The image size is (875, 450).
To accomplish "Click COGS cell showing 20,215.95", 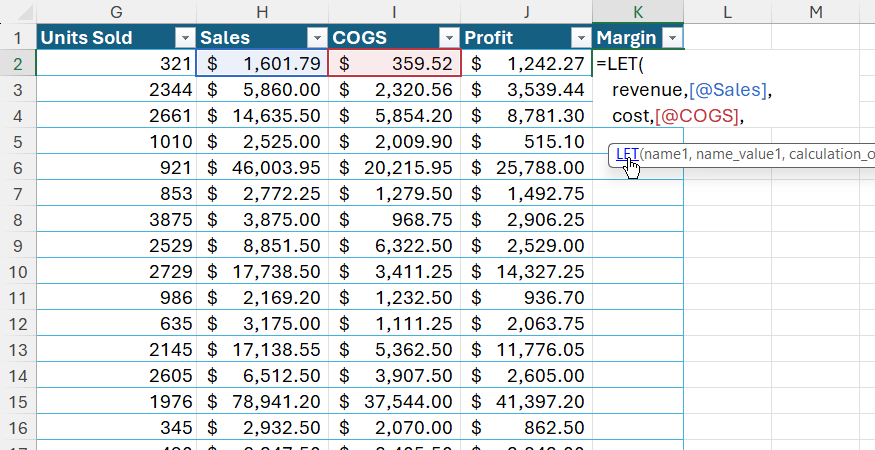I will [x=394, y=167].
